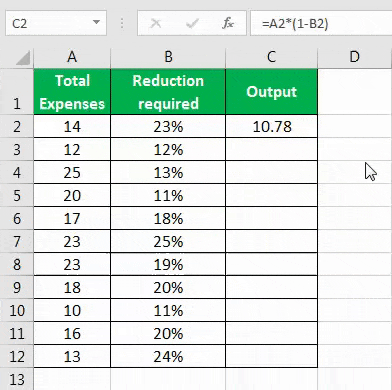This screenshot has width=392, height=390.
Task: Click the Reduction required header cell
Action: pyautogui.click(x=168, y=92)
